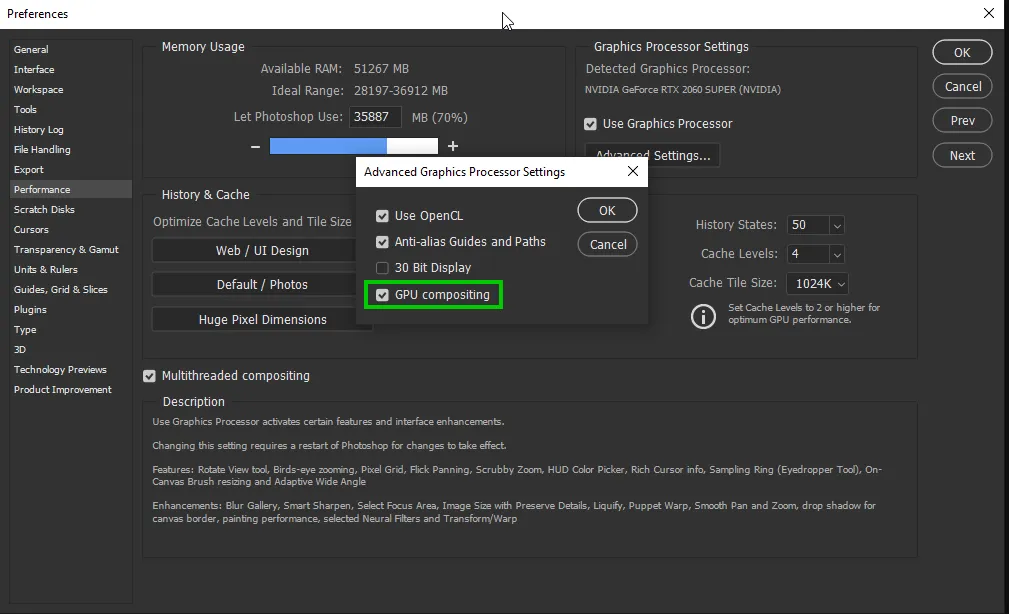Disable Use Graphics Processor

pyautogui.click(x=590, y=124)
